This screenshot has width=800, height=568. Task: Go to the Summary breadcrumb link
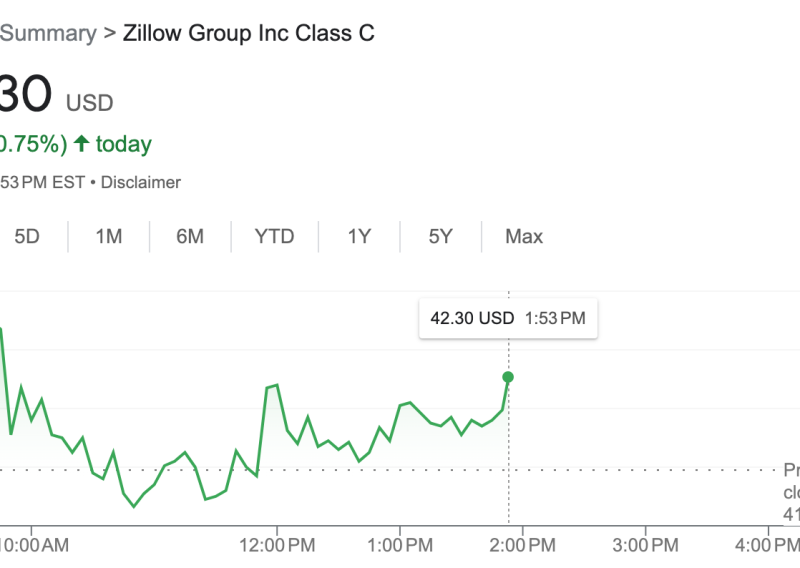point(47,33)
